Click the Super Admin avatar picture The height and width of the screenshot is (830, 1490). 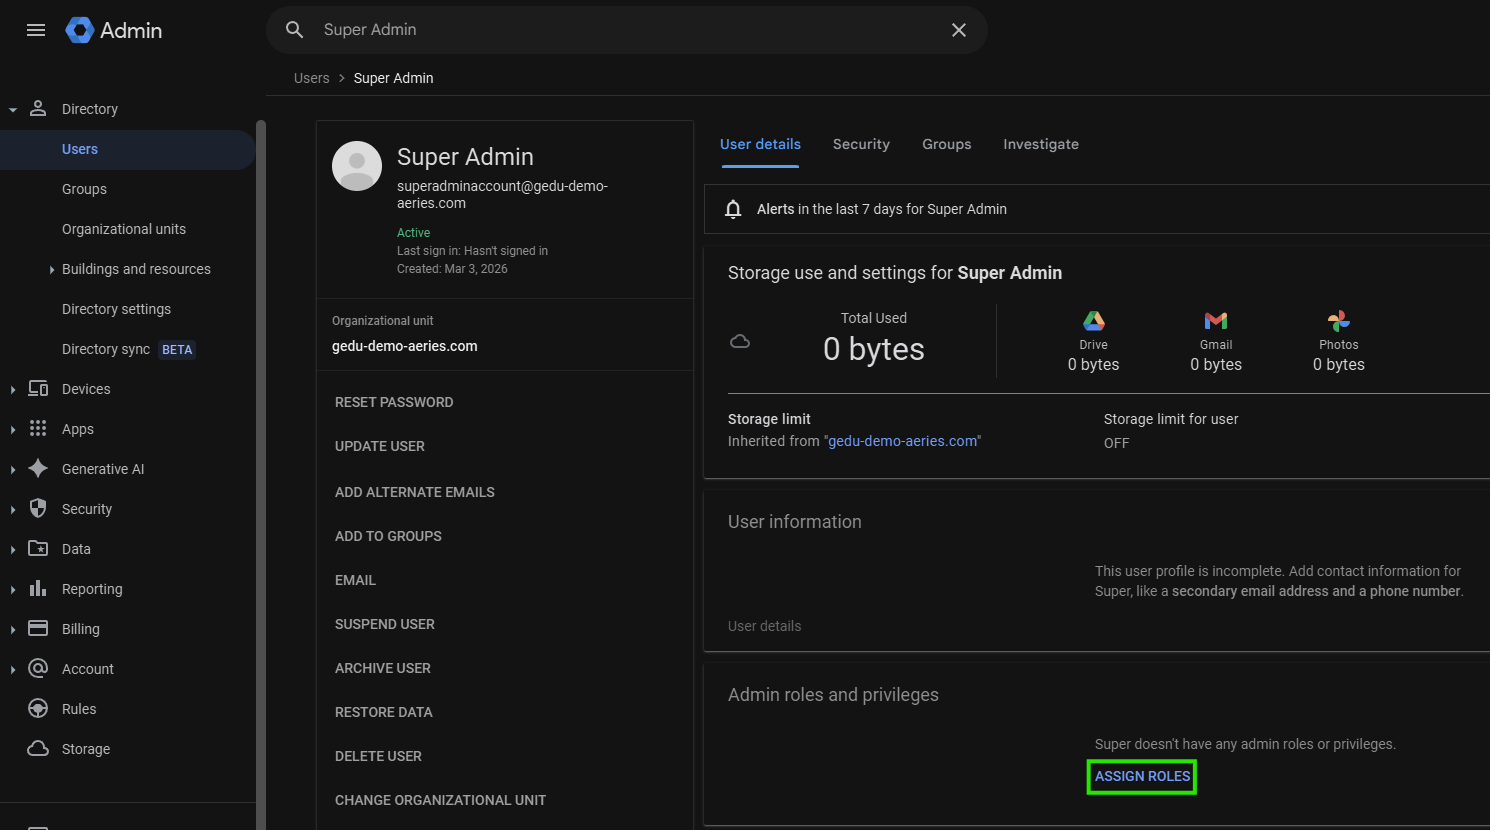[357, 166]
